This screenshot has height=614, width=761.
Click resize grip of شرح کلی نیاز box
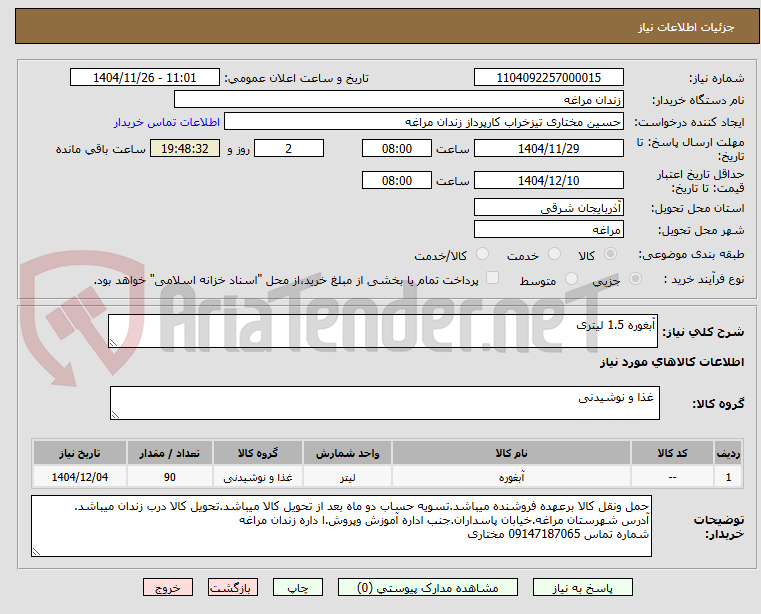(113, 343)
